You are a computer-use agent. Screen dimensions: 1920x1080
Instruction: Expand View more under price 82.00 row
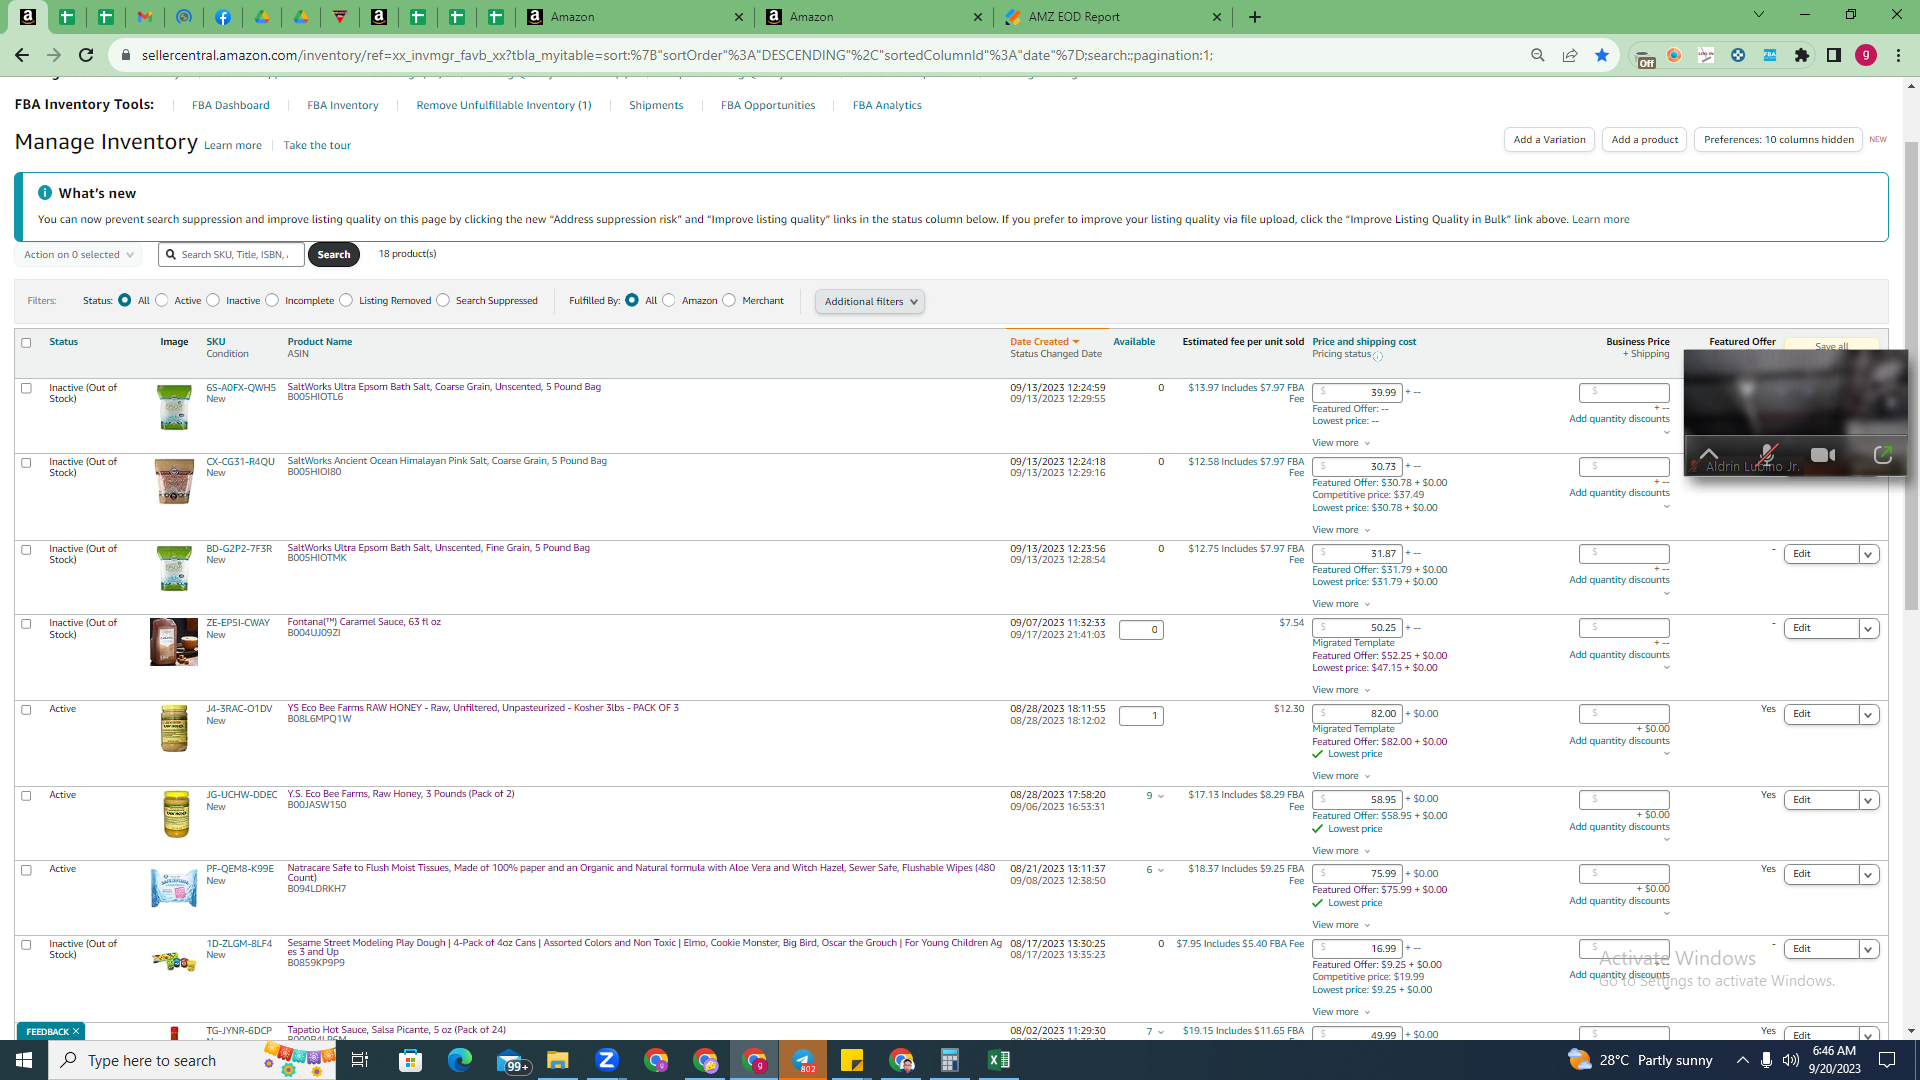(x=1341, y=776)
